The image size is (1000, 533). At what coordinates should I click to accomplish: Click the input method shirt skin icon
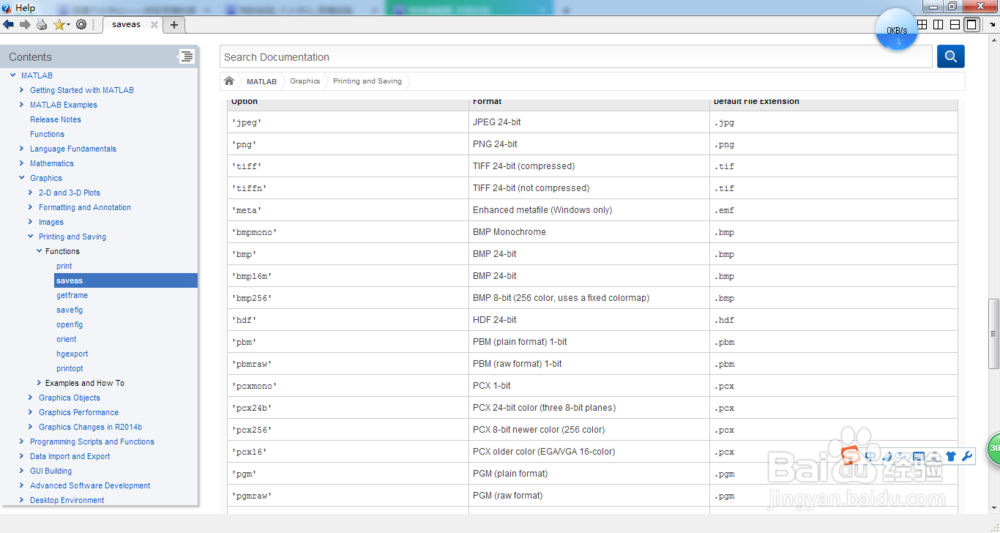click(951, 456)
